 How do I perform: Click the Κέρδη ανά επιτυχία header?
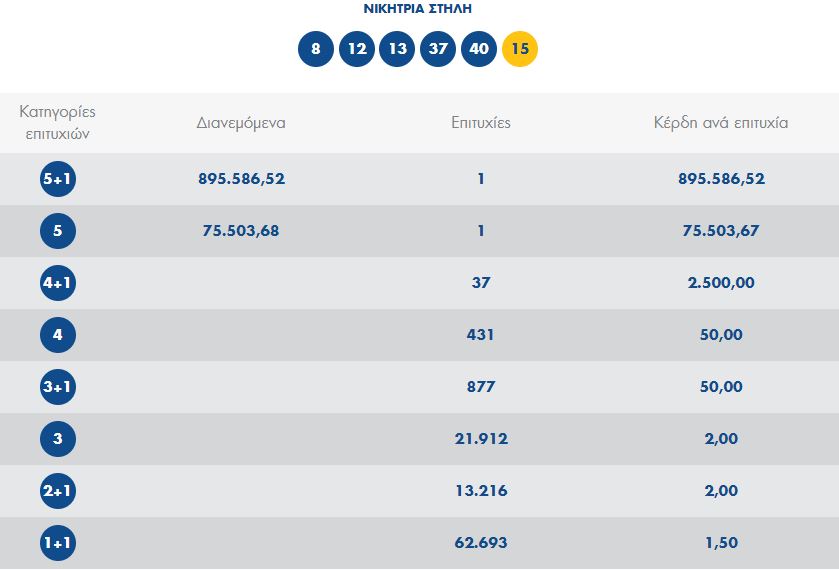click(720, 123)
